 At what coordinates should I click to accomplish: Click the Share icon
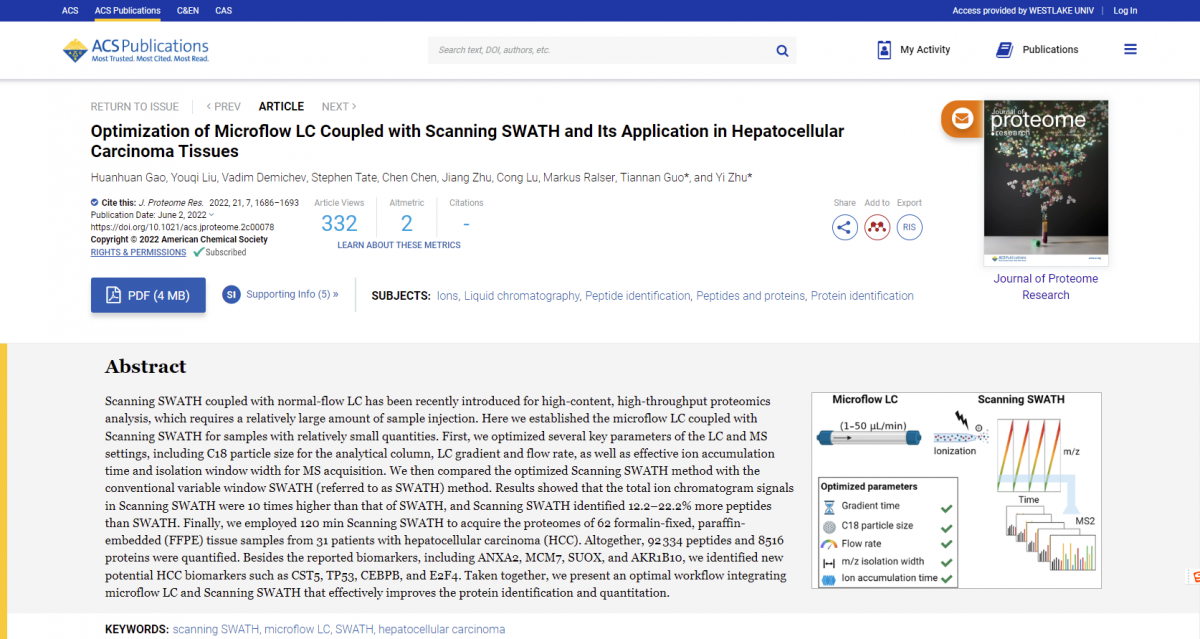point(845,227)
